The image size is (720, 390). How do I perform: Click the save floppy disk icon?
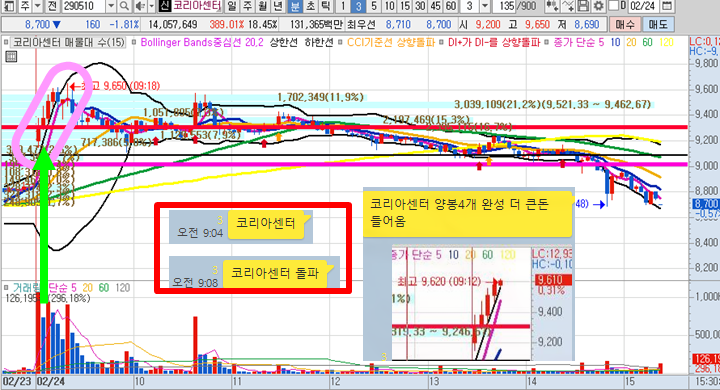coord(583,6)
